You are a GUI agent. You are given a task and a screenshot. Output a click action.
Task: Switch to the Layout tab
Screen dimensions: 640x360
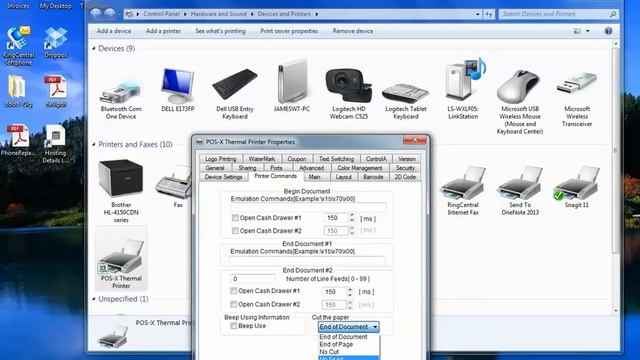[x=343, y=177]
